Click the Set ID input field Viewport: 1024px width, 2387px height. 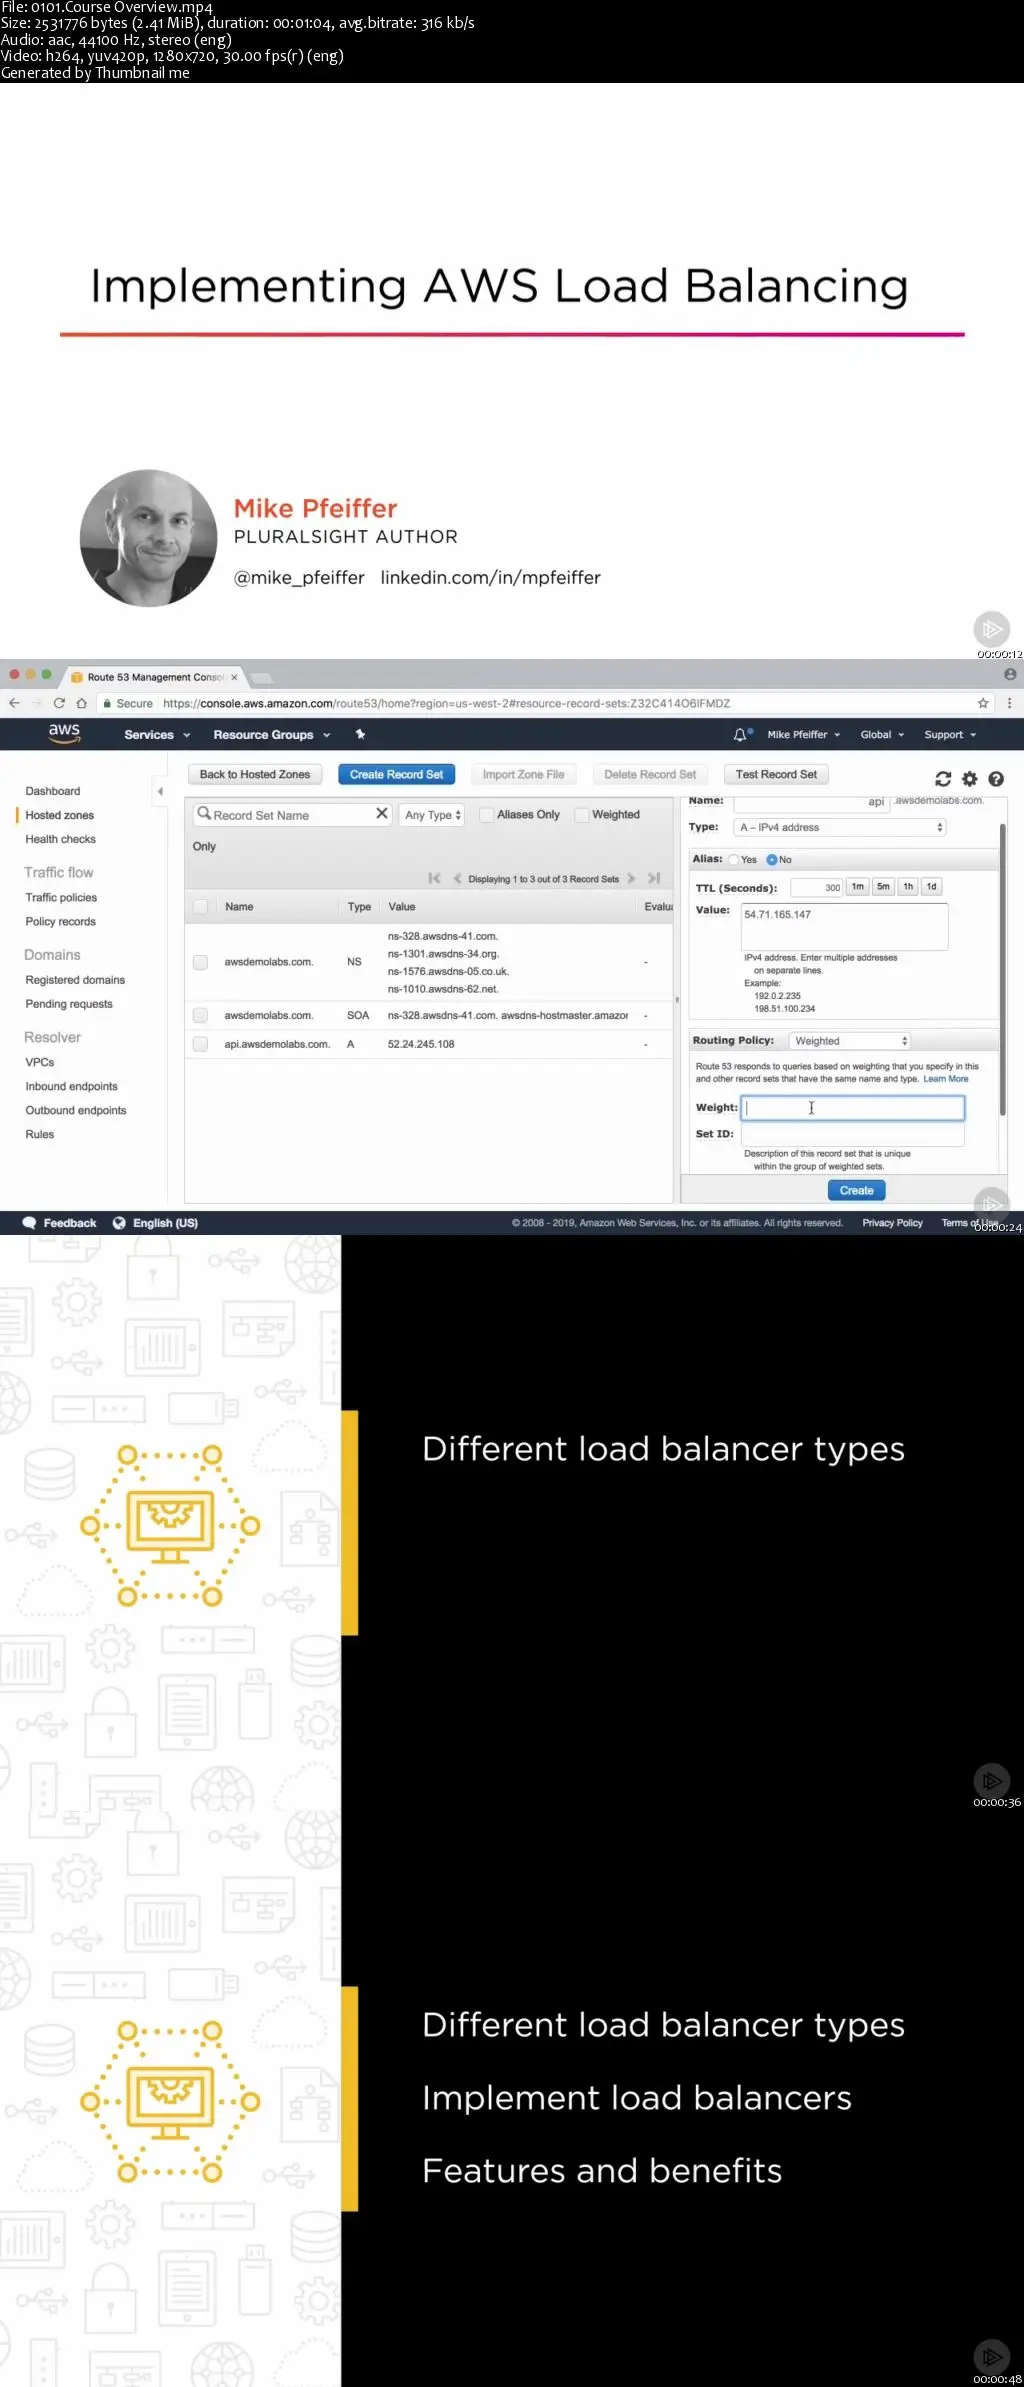tap(853, 1134)
